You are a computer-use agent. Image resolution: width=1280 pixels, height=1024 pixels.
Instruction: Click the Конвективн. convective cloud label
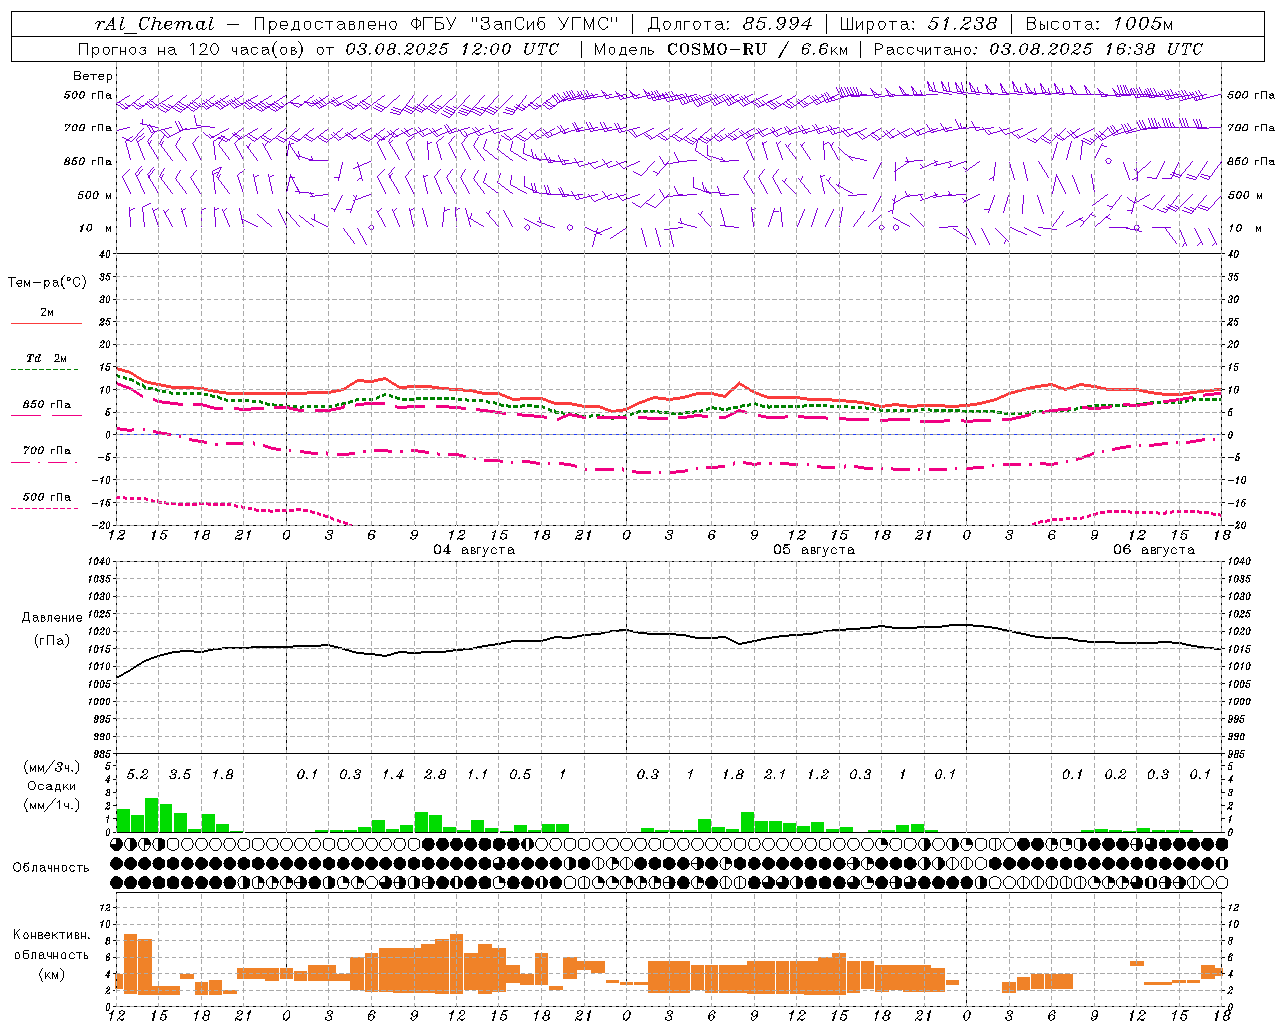pyautogui.click(x=52, y=935)
